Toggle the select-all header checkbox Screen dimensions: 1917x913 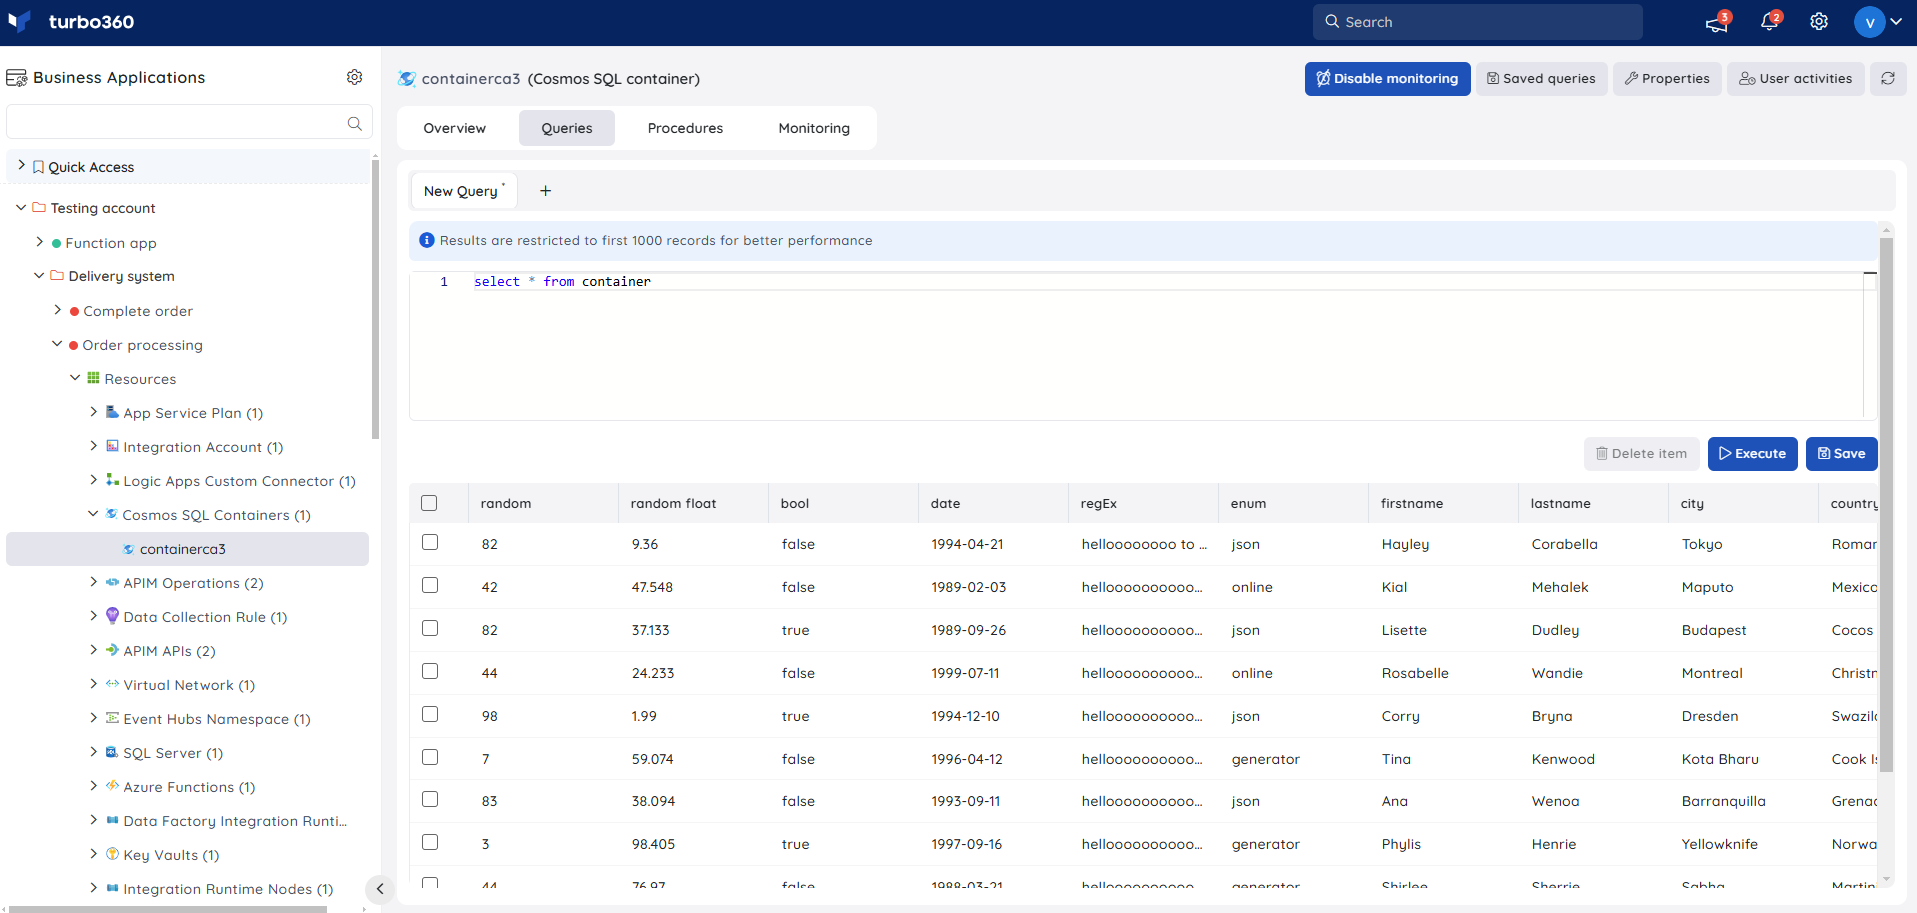pos(429,503)
